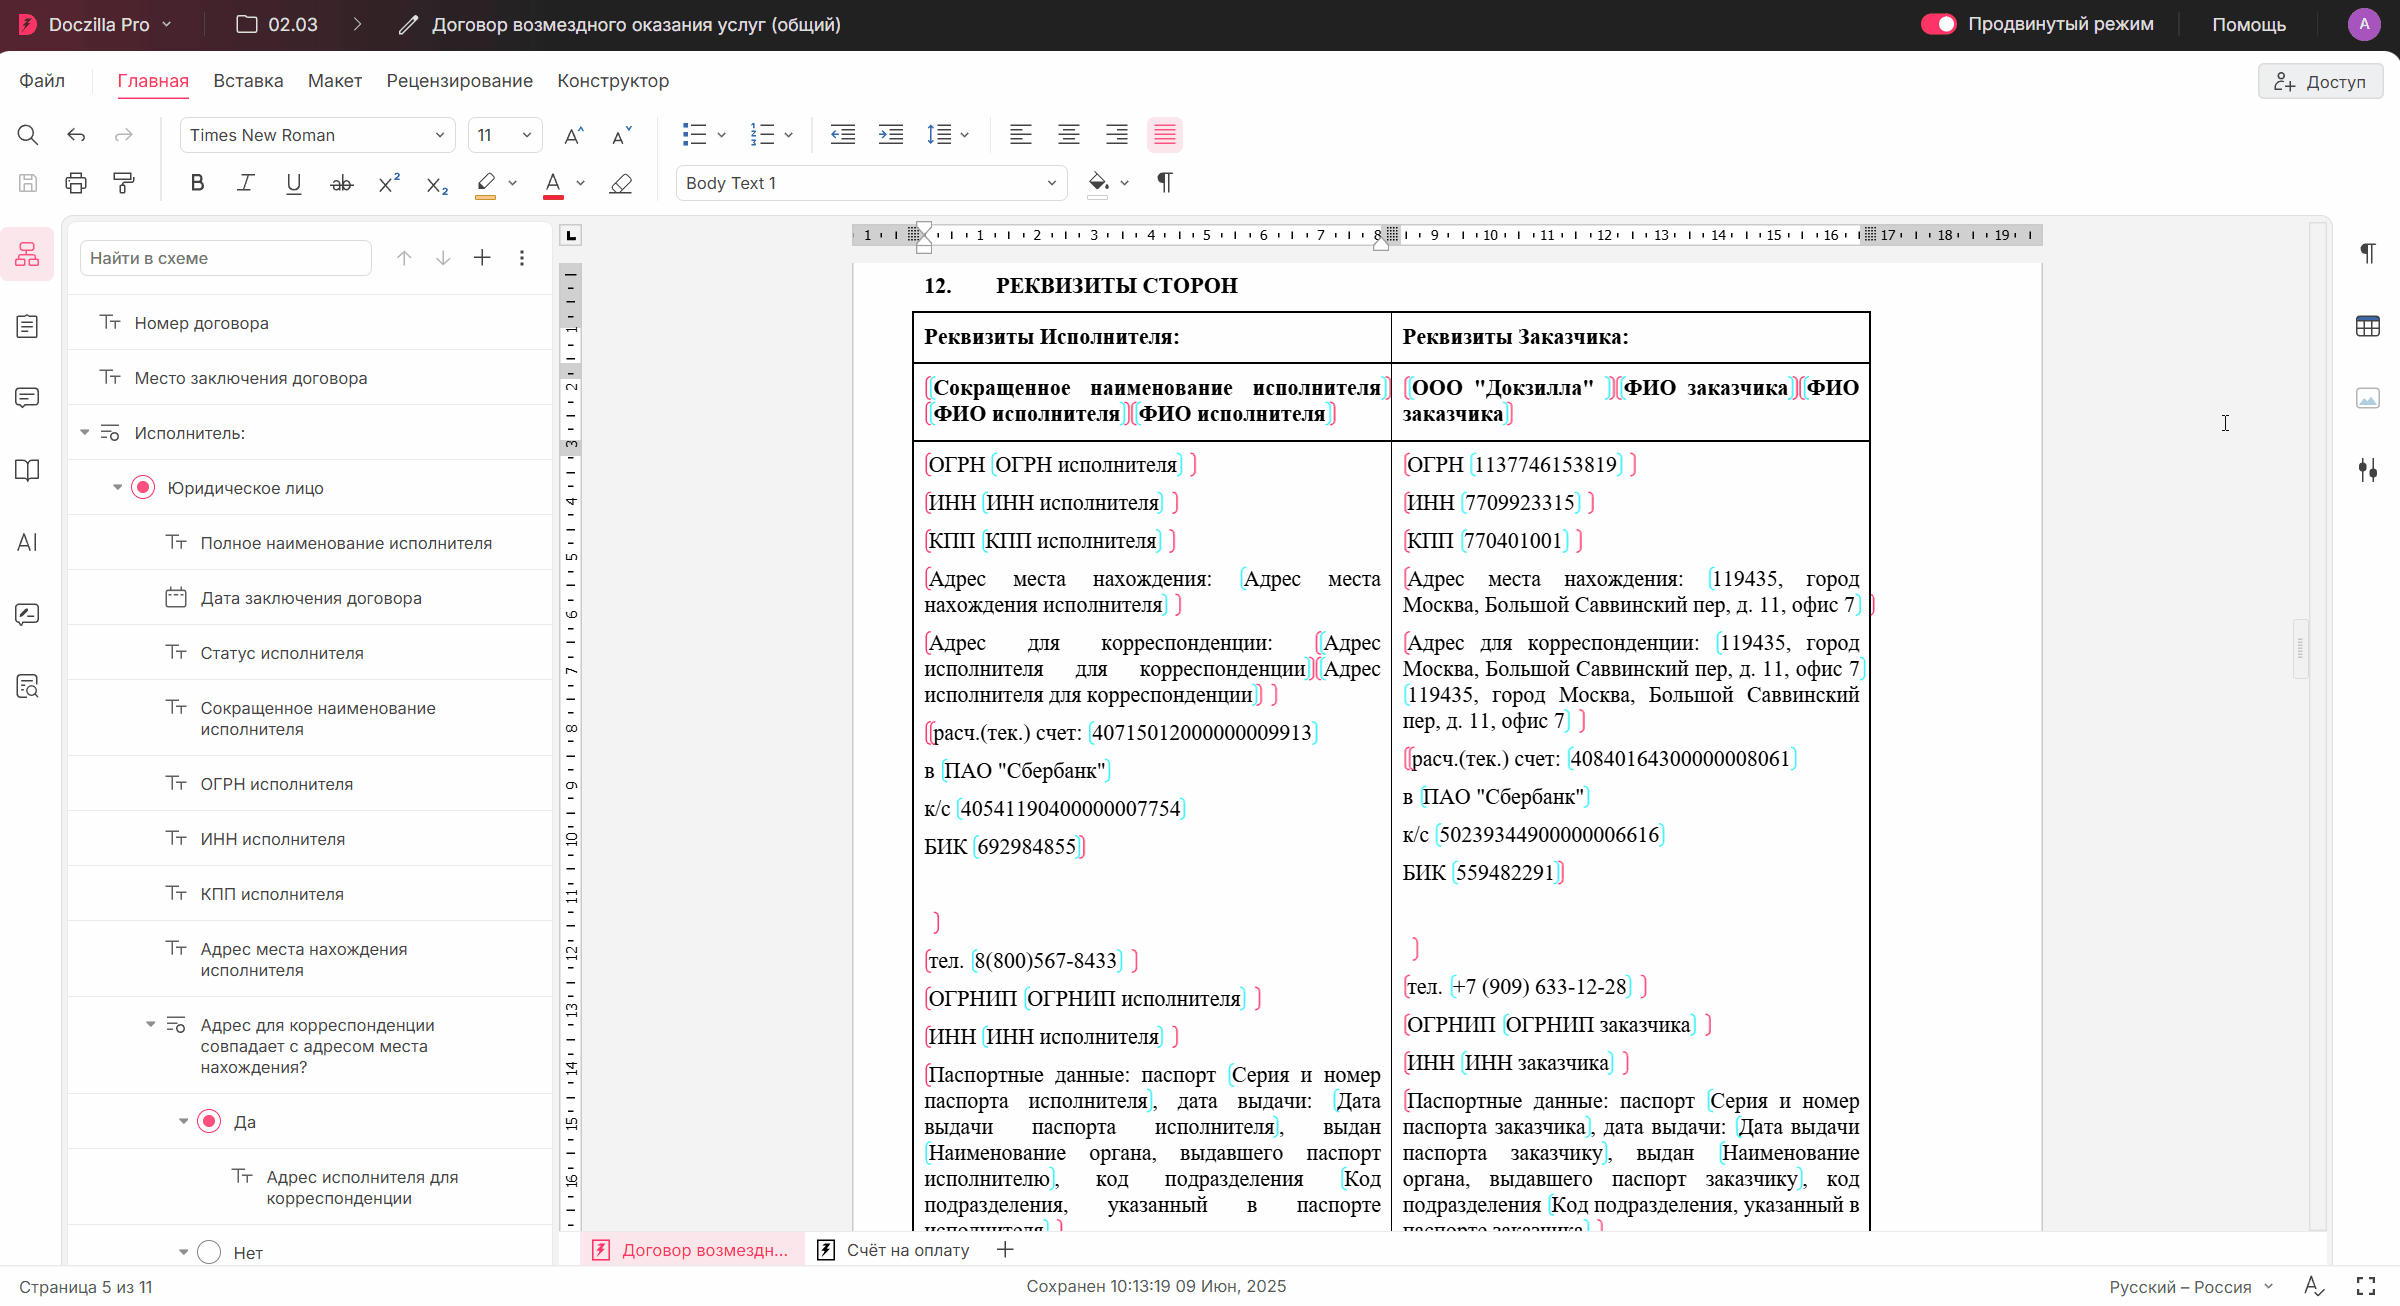Click the print icon
The width and height of the screenshot is (2400, 1306).
click(76, 183)
